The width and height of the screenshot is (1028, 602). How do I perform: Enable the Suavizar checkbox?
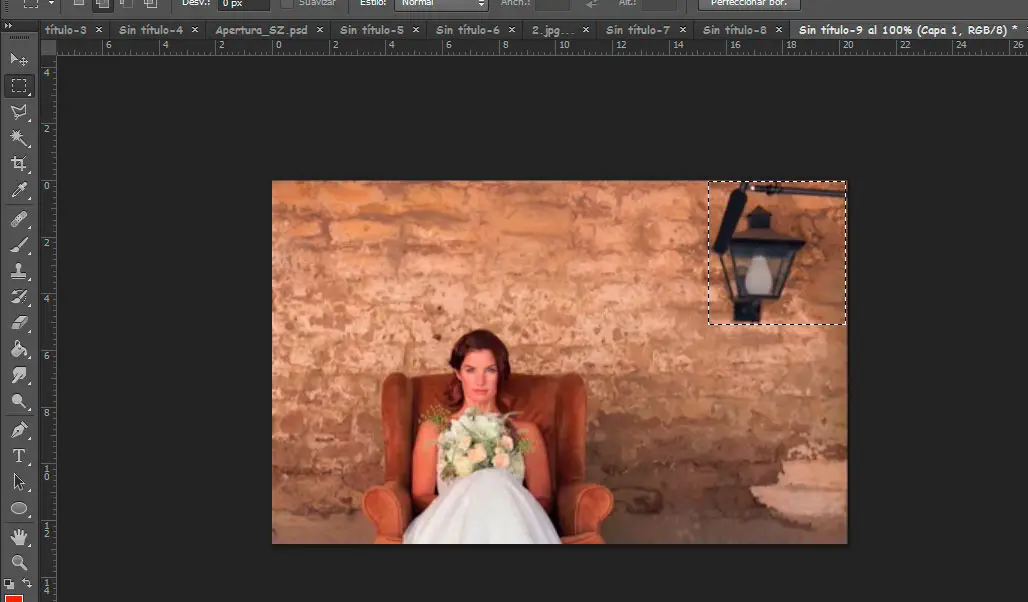pyautogui.click(x=288, y=3)
